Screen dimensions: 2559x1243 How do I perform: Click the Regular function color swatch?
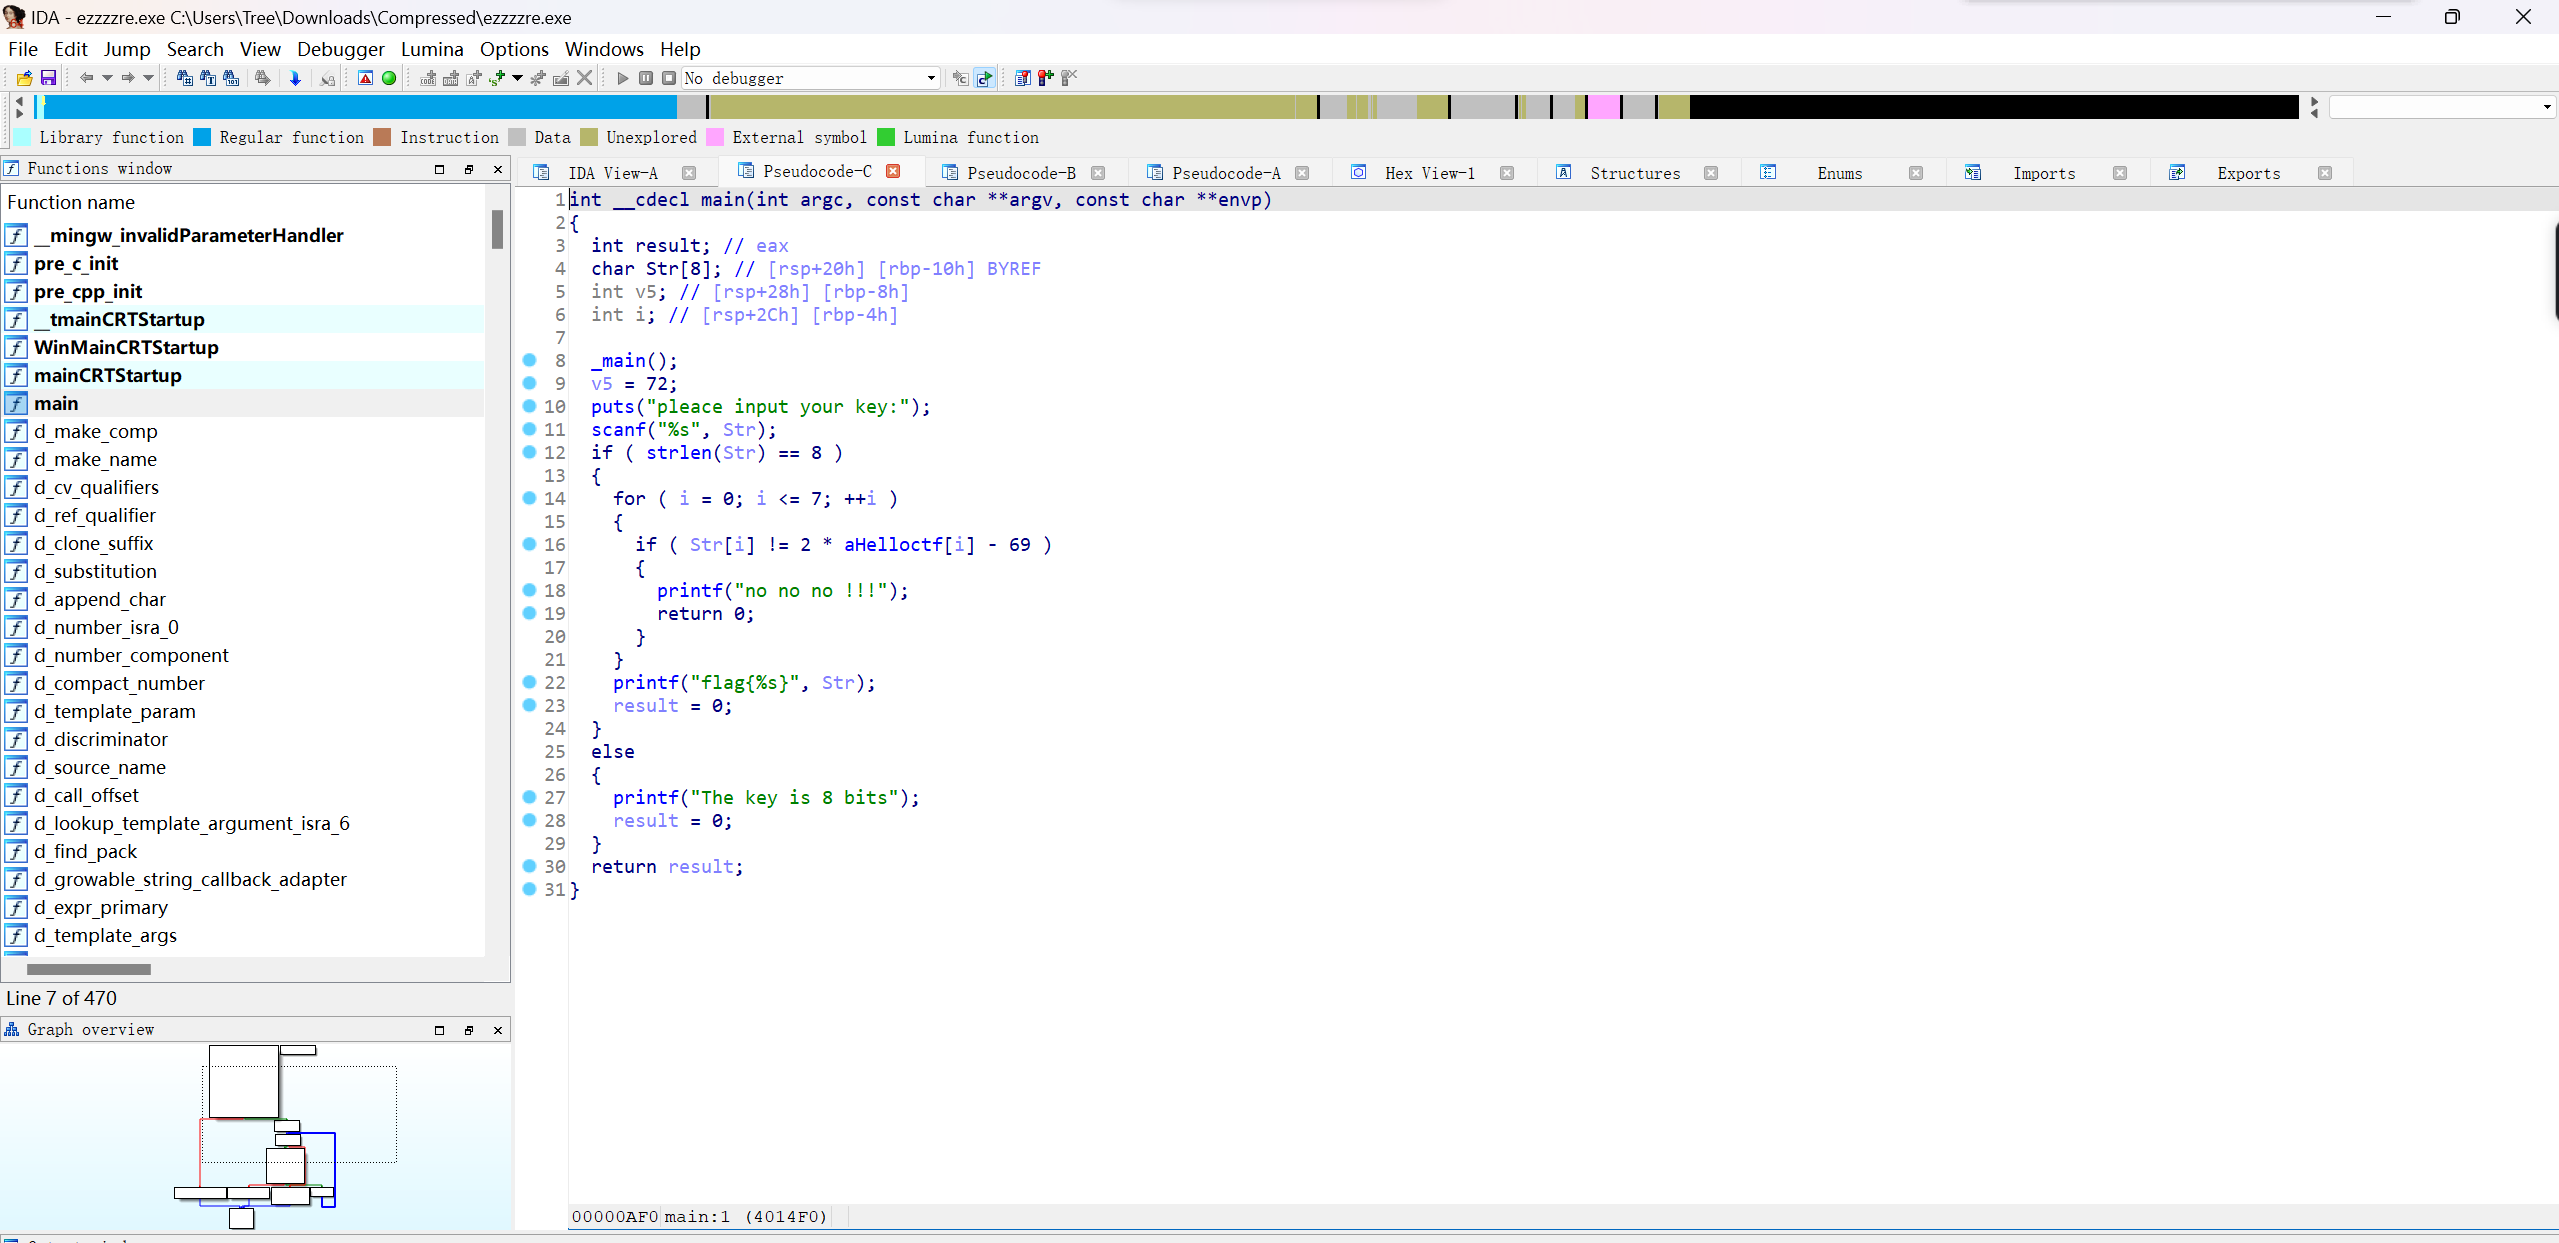(x=202, y=137)
